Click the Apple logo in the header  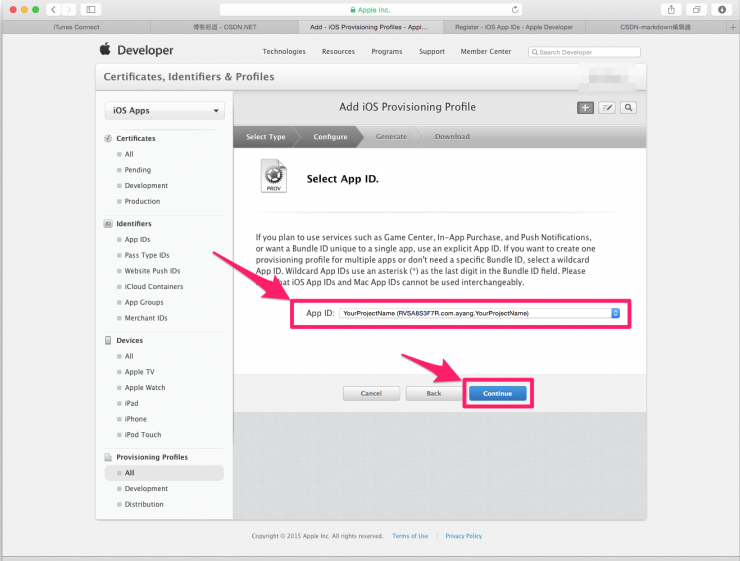105,49
